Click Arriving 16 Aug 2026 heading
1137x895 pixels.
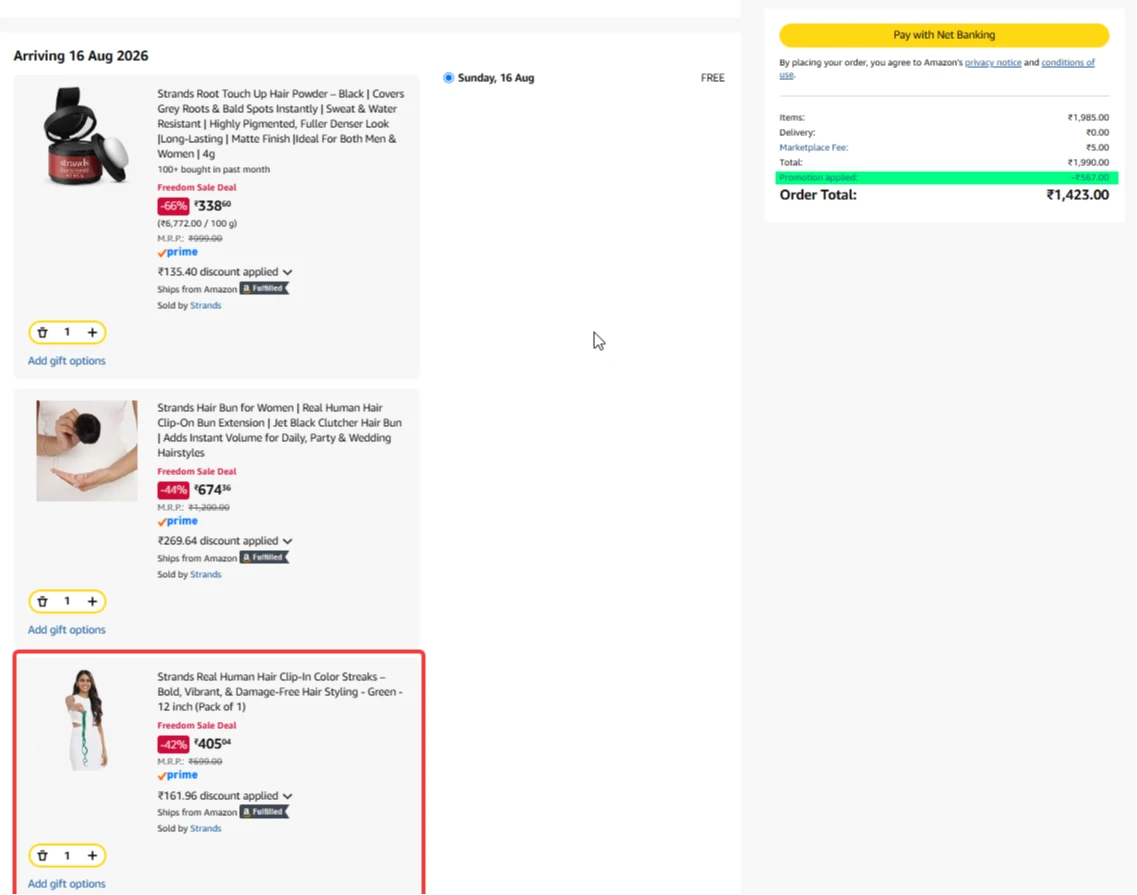pyautogui.click(x=80, y=56)
